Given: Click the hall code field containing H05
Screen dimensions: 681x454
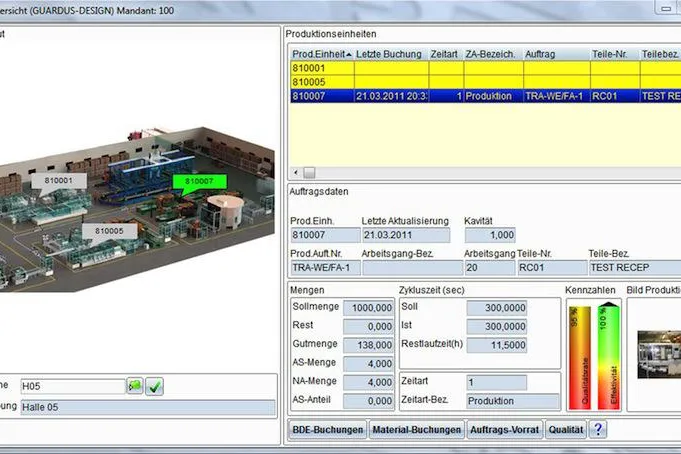Looking at the screenshot, I should pos(73,386).
